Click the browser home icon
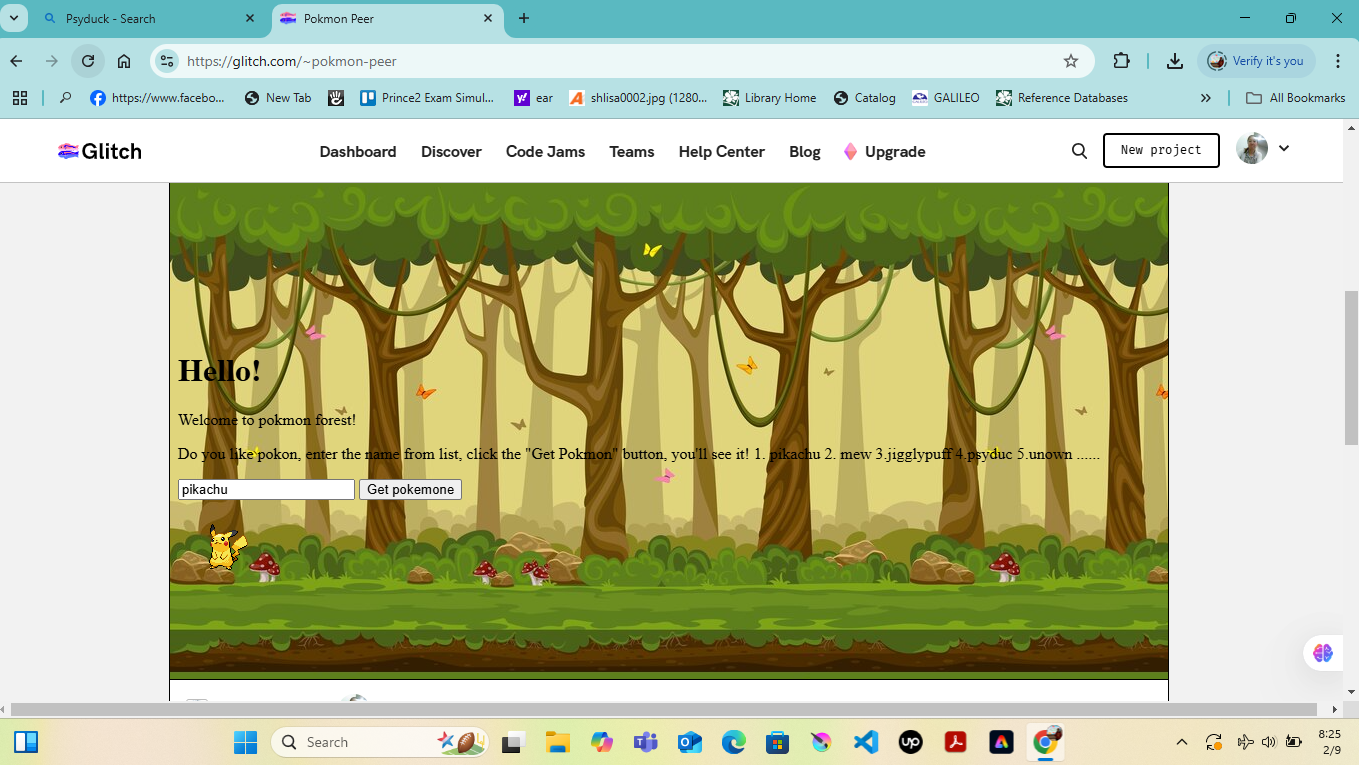This screenshot has height=765, width=1359. pyautogui.click(x=124, y=61)
